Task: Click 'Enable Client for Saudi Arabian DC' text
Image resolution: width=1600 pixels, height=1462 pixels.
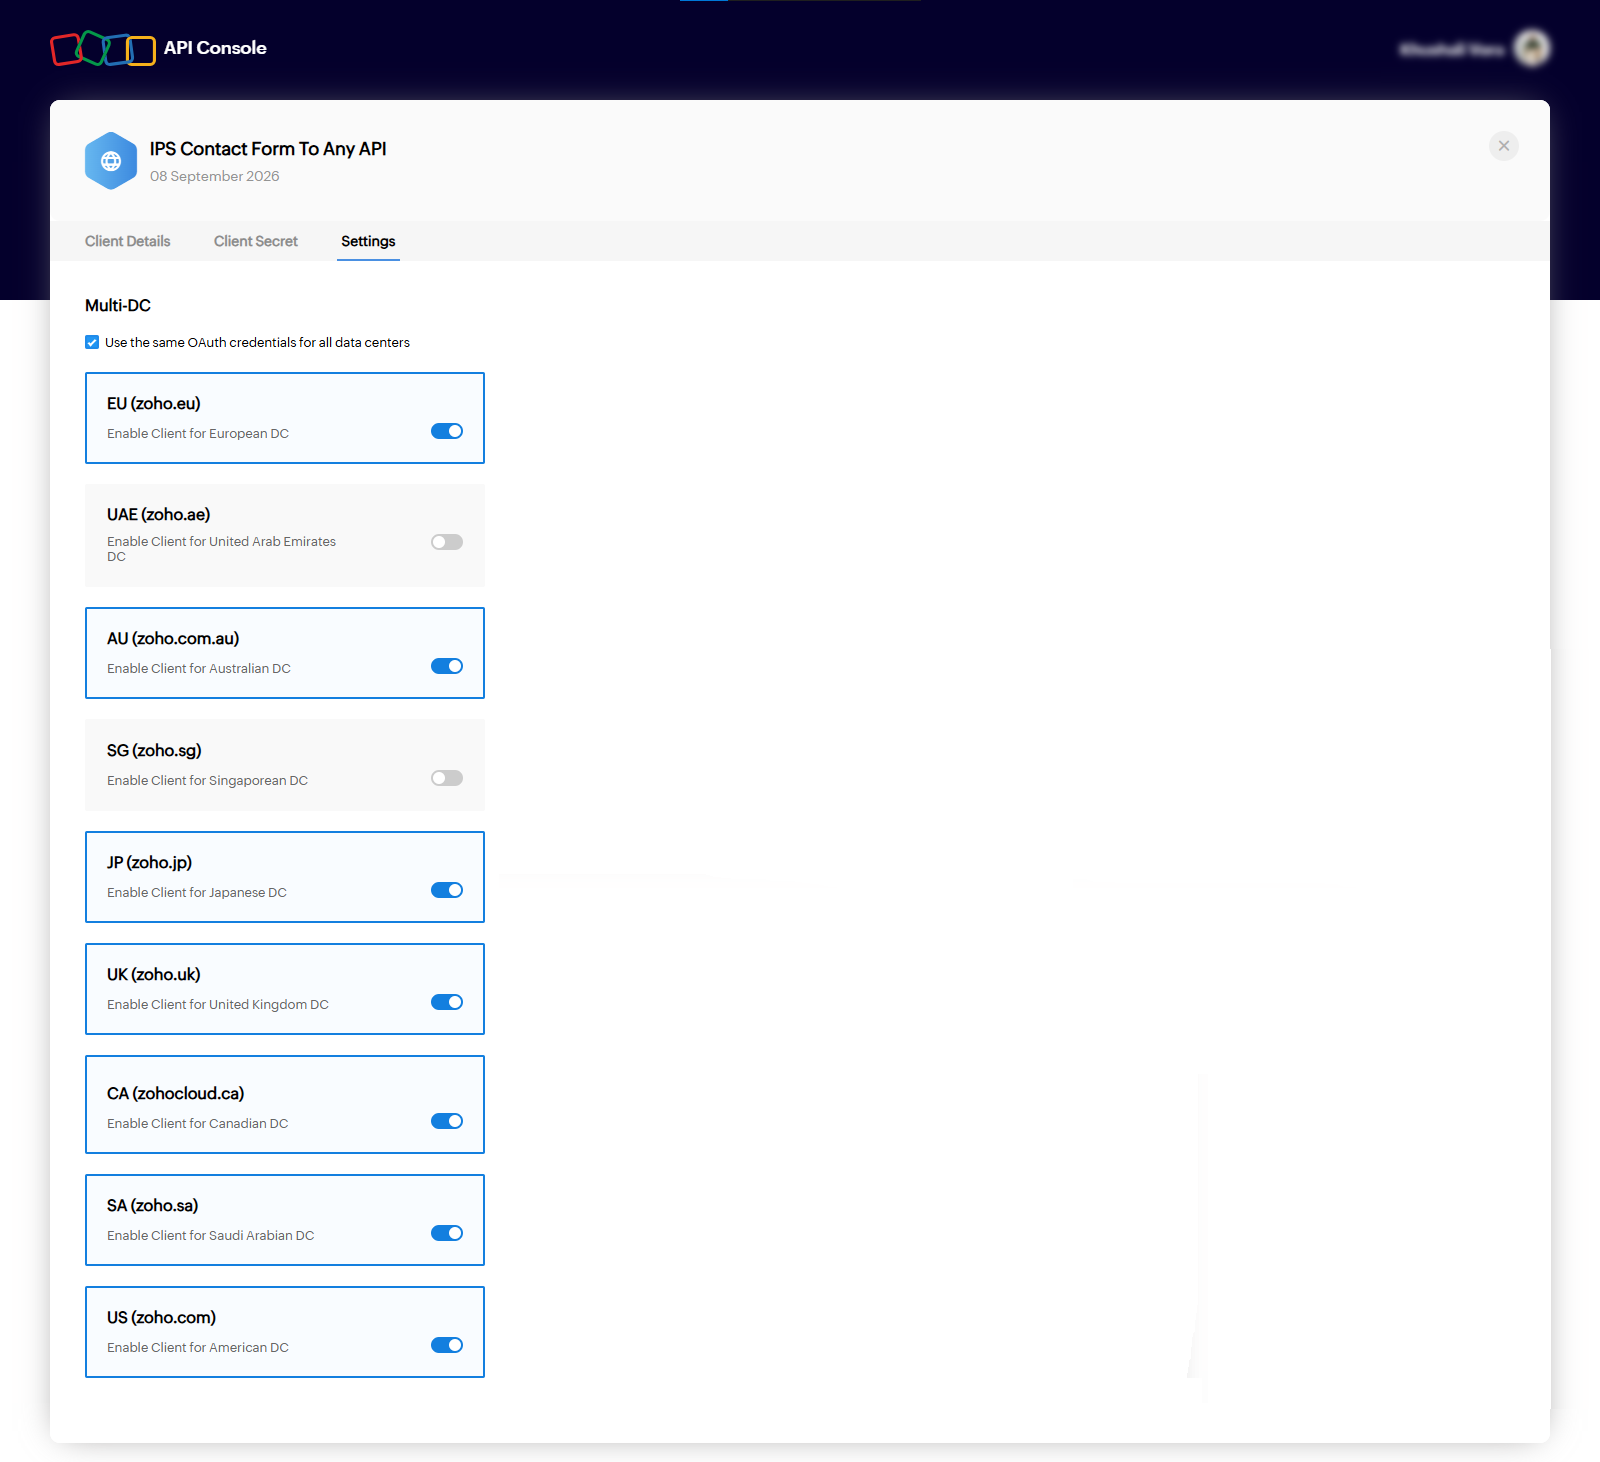Action: [x=211, y=1235]
